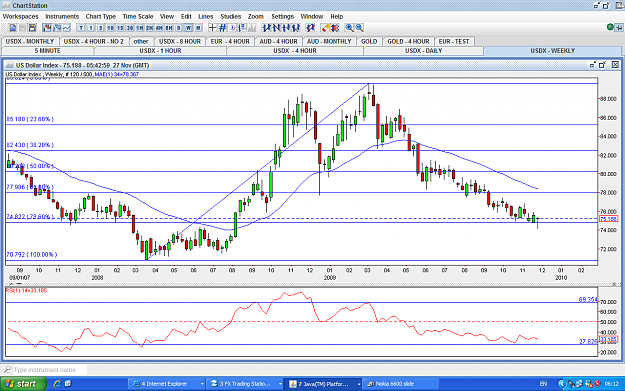Screen dimensions: 625x391
Task: Switch to bar chart type icon
Action: click(57, 28)
